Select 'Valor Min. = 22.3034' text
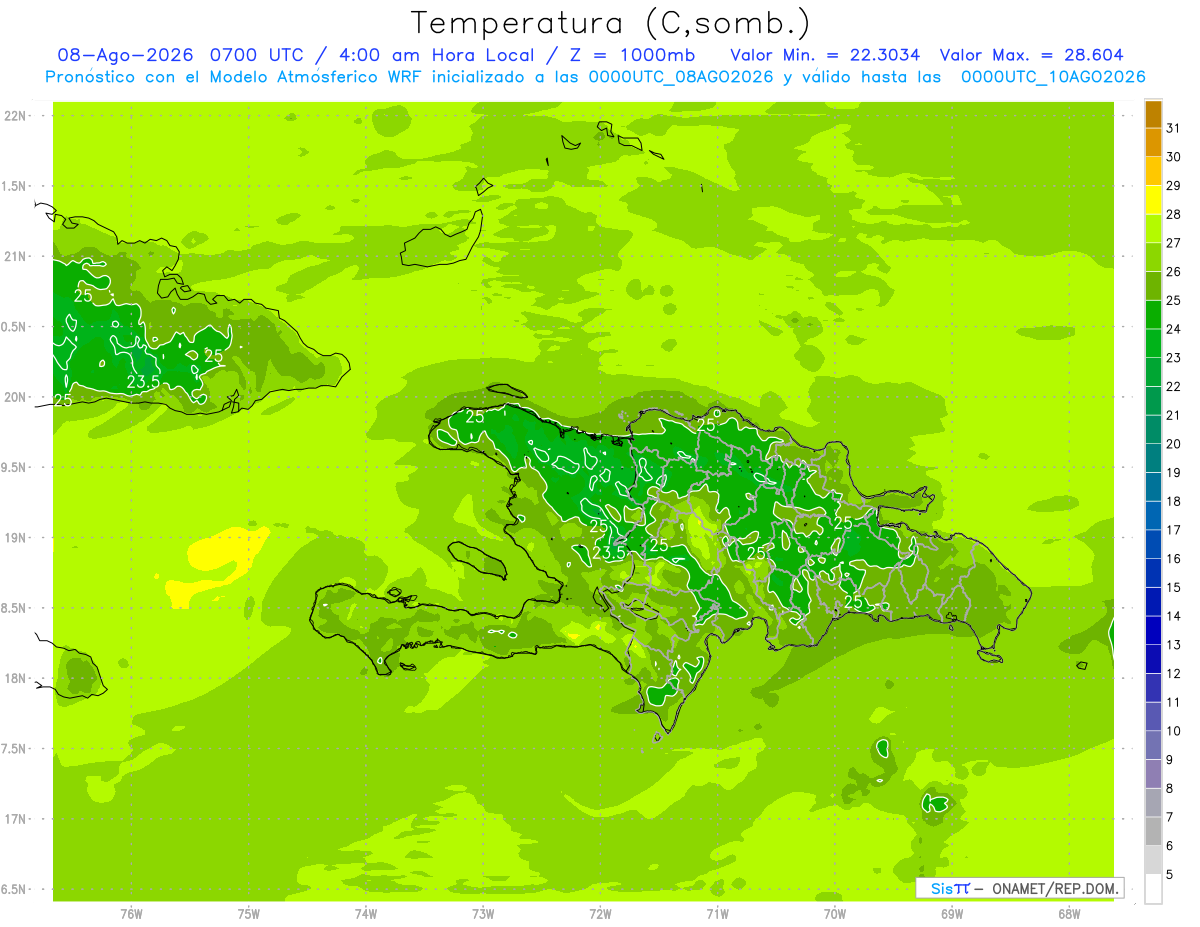The image size is (1200, 927). coord(825,55)
